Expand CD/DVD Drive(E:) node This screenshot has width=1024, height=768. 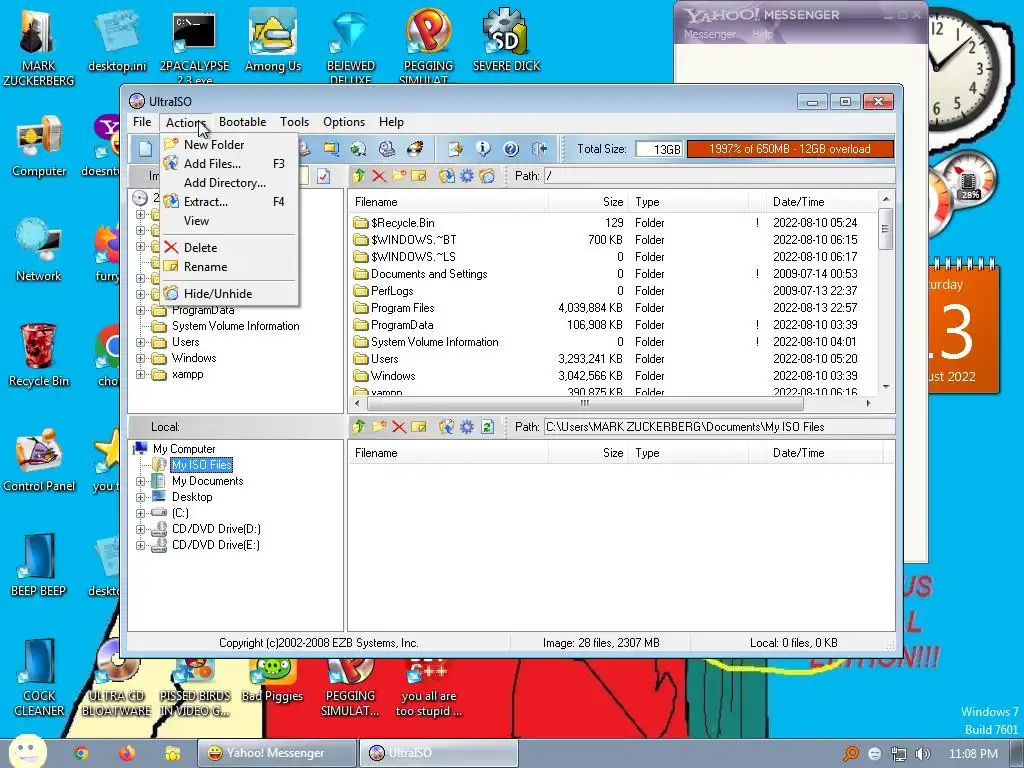coord(140,545)
